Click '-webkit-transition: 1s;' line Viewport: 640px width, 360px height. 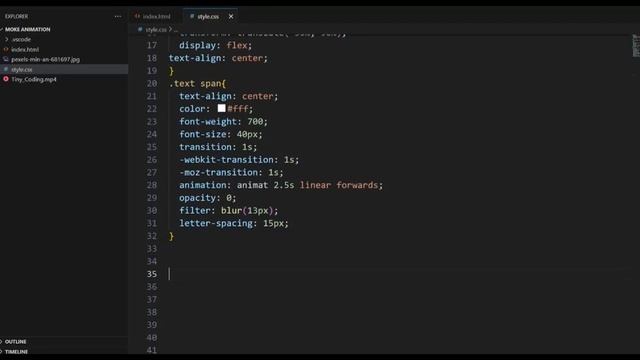click(239, 160)
